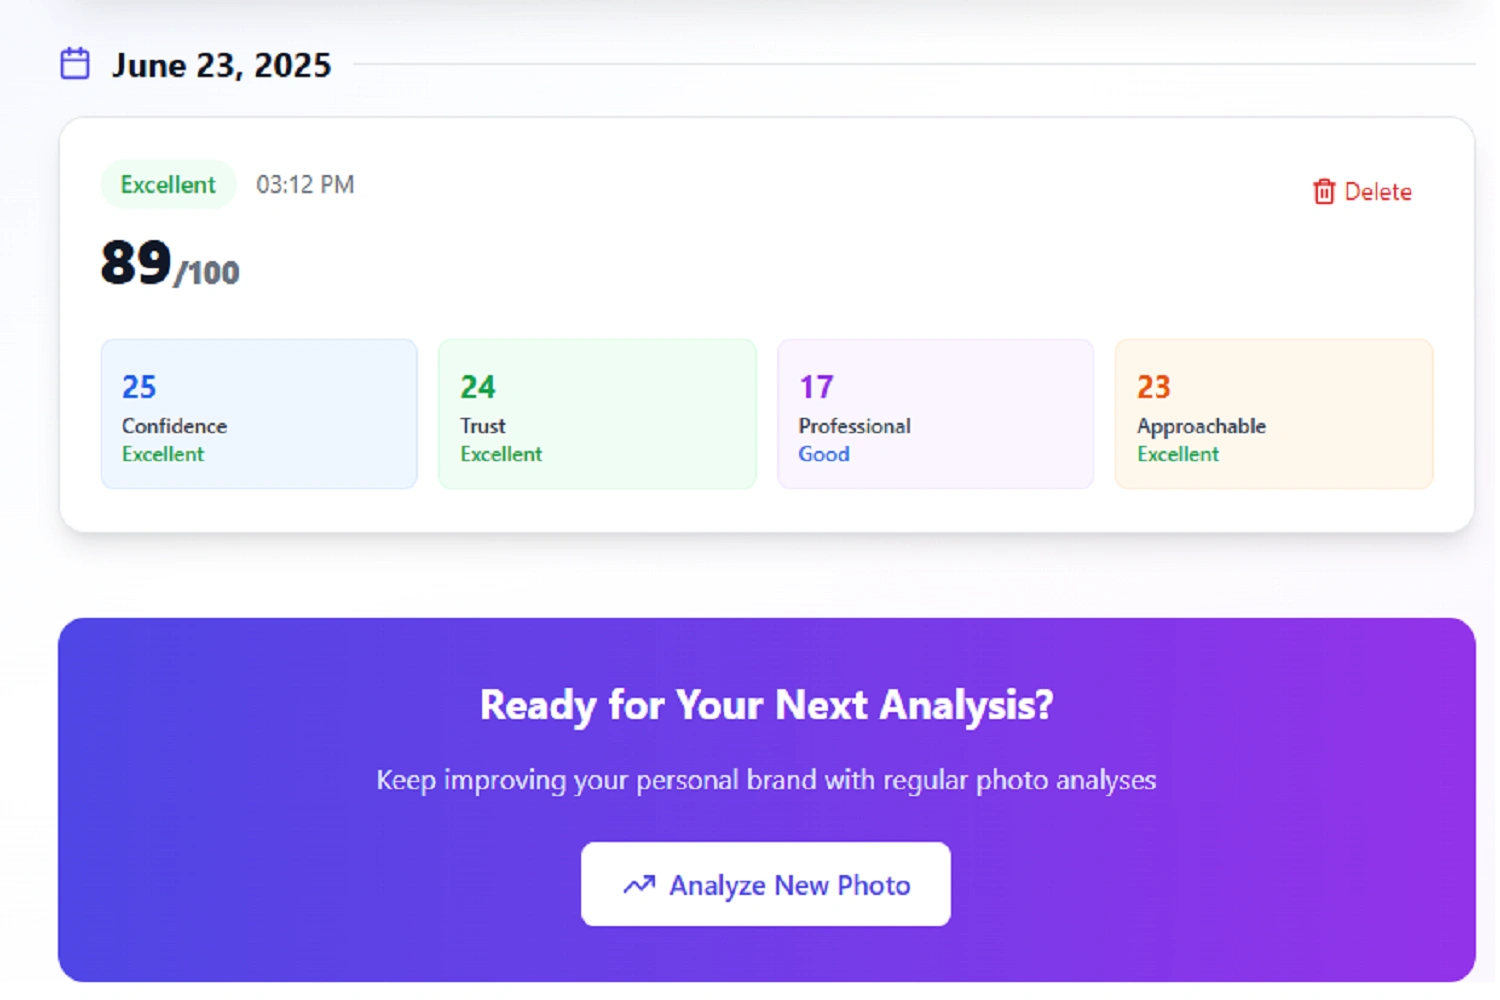Click the red trash can icon
This screenshot has width=1500, height=1000.
point(1323,192)
